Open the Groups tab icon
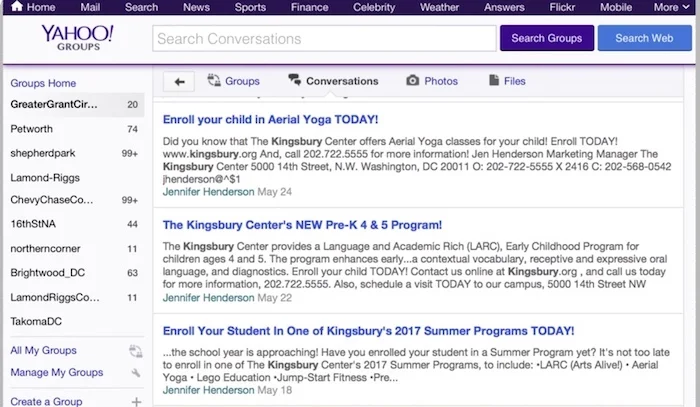 tap(214, 80)
